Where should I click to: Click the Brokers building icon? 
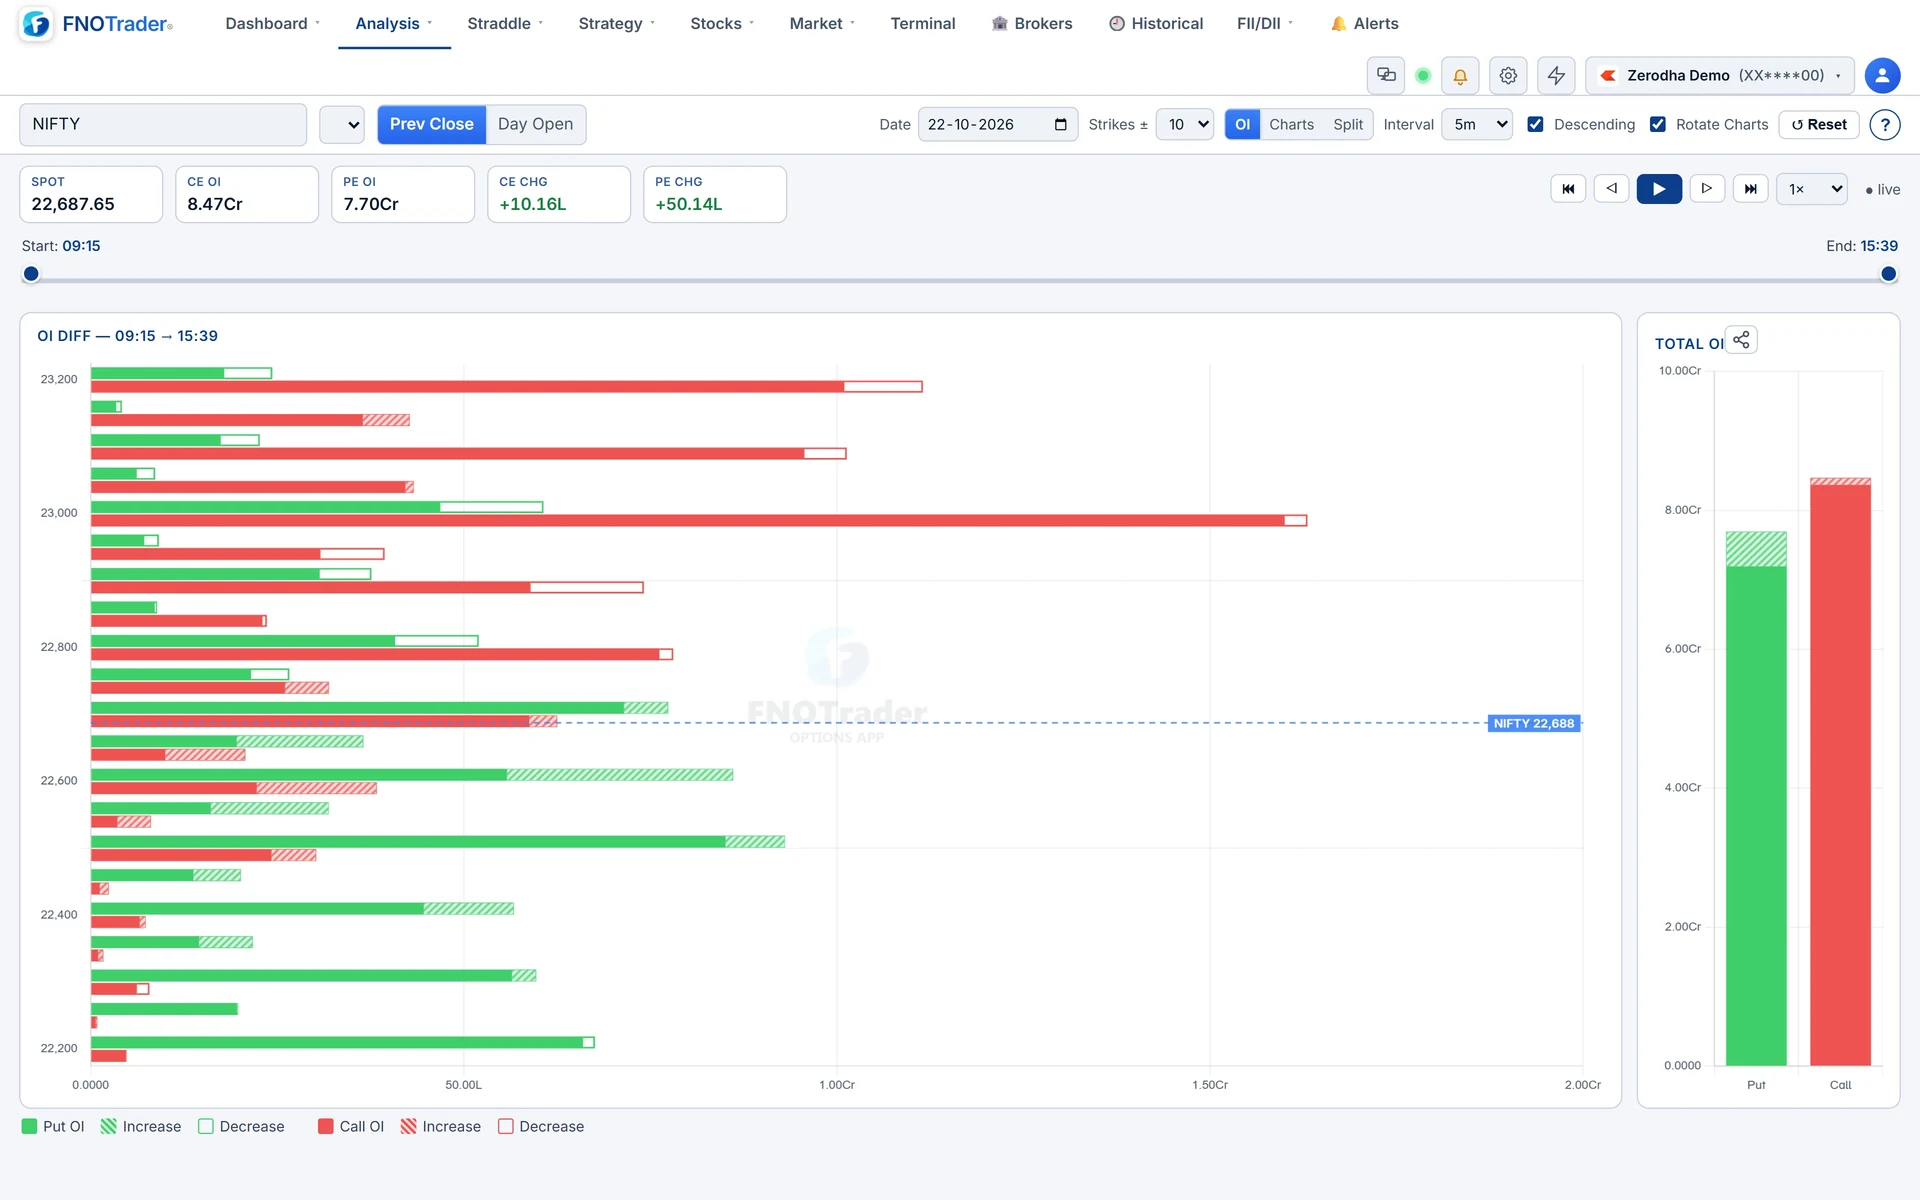click(999, 23)
